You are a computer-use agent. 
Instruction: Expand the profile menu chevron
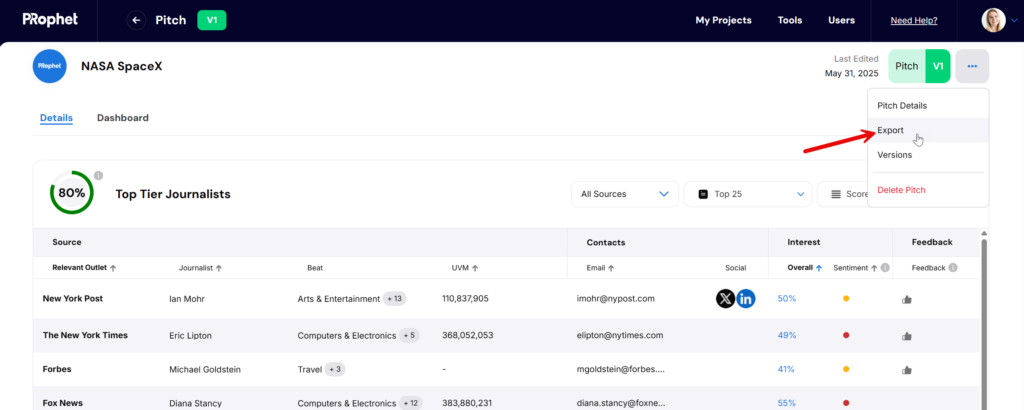(x=1014, y=21)
